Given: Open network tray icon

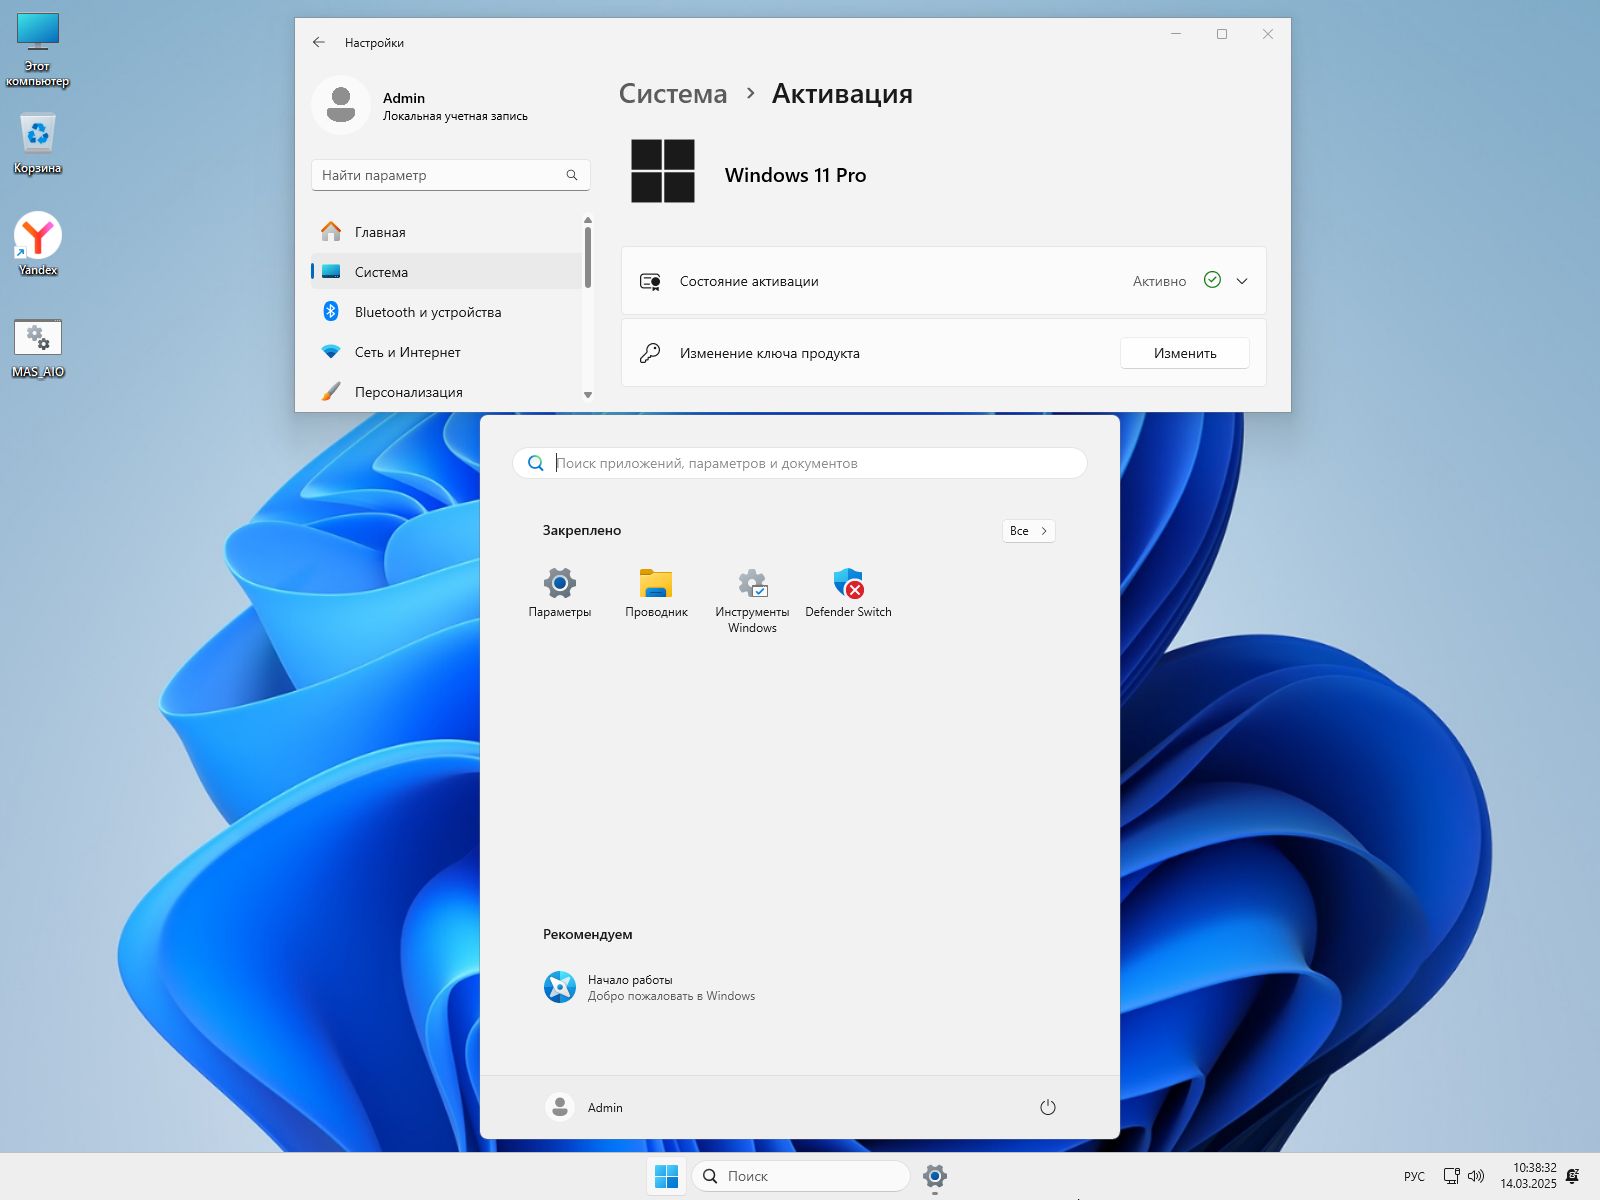Looking at the screenshot, I should [x=1451, y=1176].
